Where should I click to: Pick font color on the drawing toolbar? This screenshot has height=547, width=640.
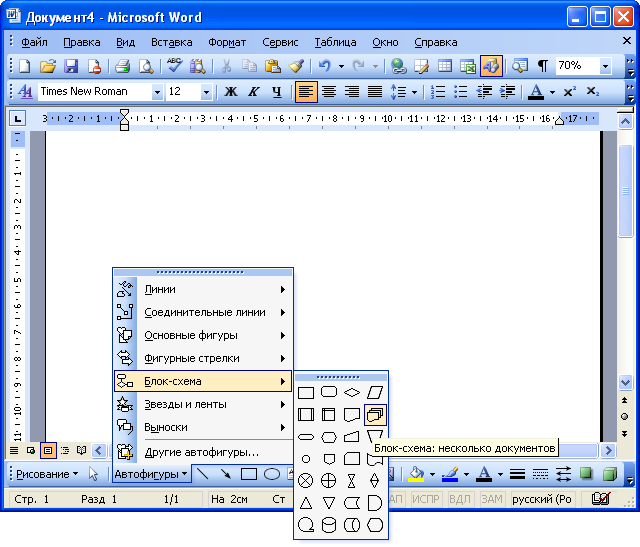[x=484, y=474]
